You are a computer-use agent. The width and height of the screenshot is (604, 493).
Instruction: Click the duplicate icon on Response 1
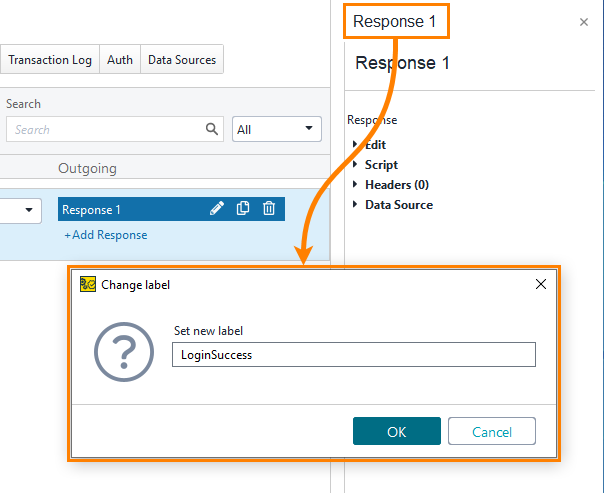(243, 208)
